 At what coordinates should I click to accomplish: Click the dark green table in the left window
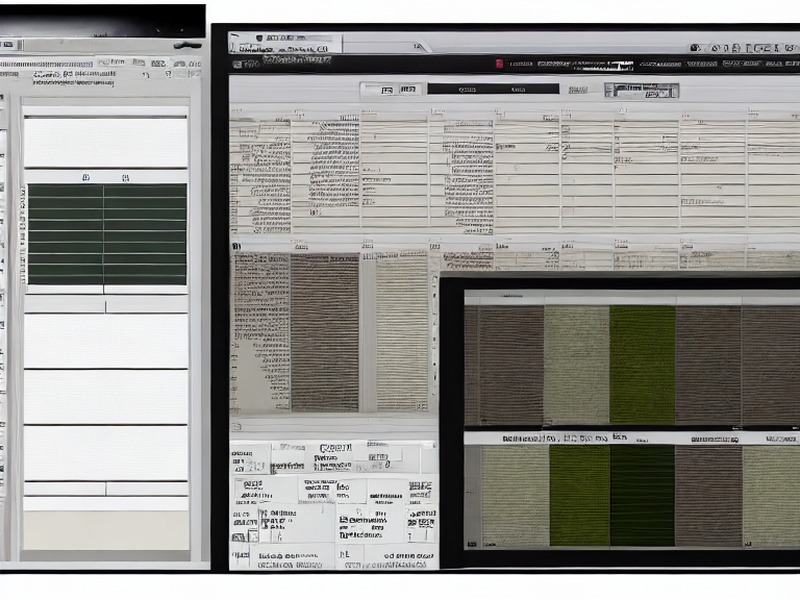(x=107, y=235)
